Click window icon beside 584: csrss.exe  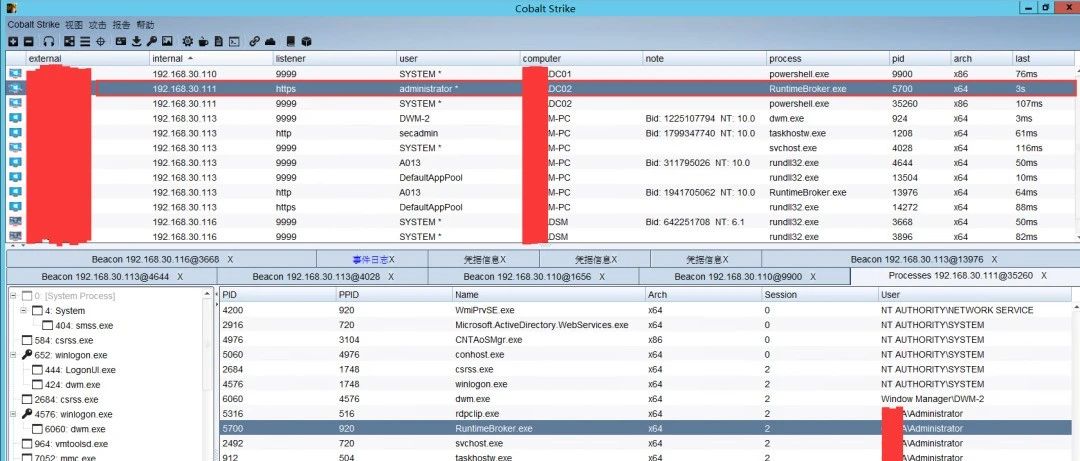coord(27,340)
